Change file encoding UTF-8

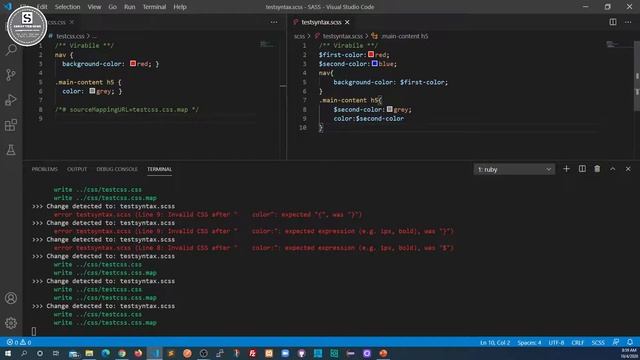tap(556, 342)
